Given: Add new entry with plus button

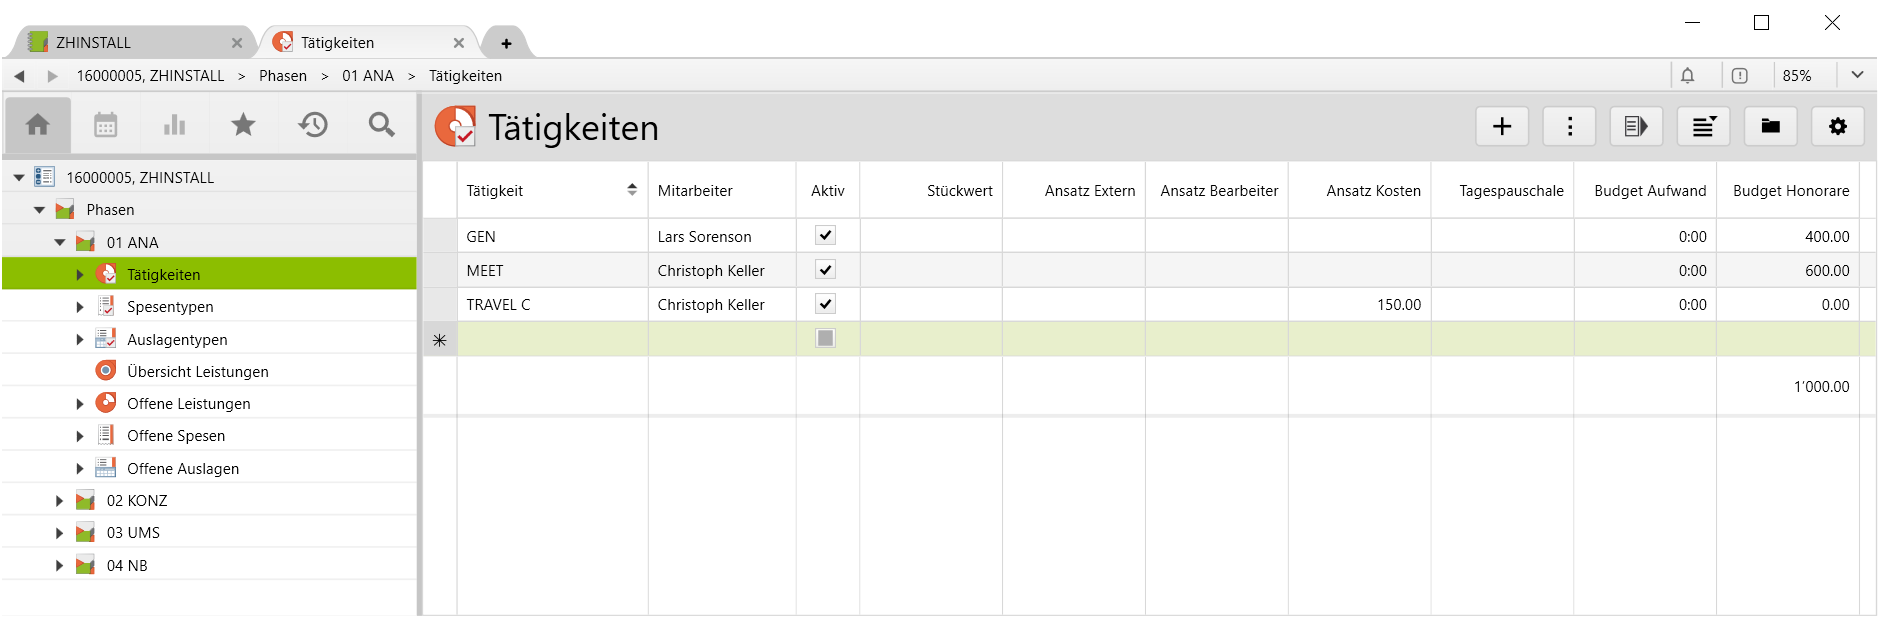Looking at the screenshot, I should coord(1501,127).
